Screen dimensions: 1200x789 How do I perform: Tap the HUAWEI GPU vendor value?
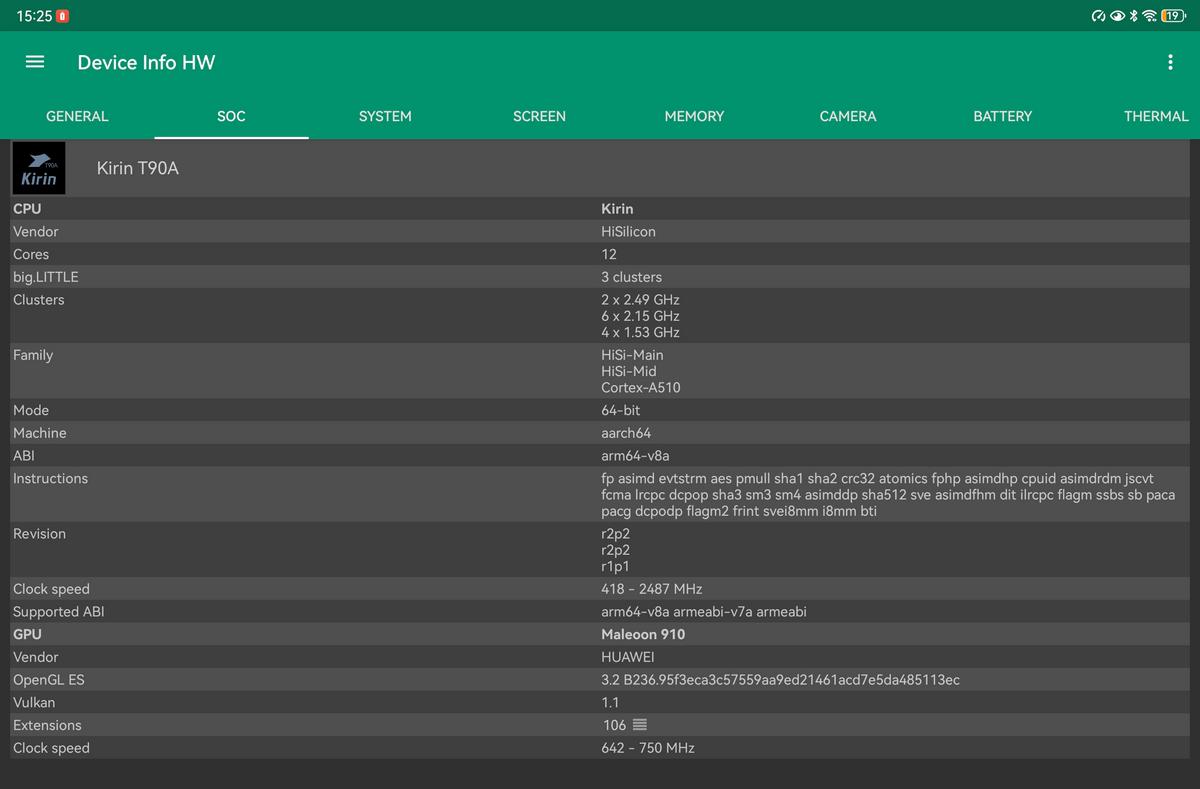[x=628, y=657]
